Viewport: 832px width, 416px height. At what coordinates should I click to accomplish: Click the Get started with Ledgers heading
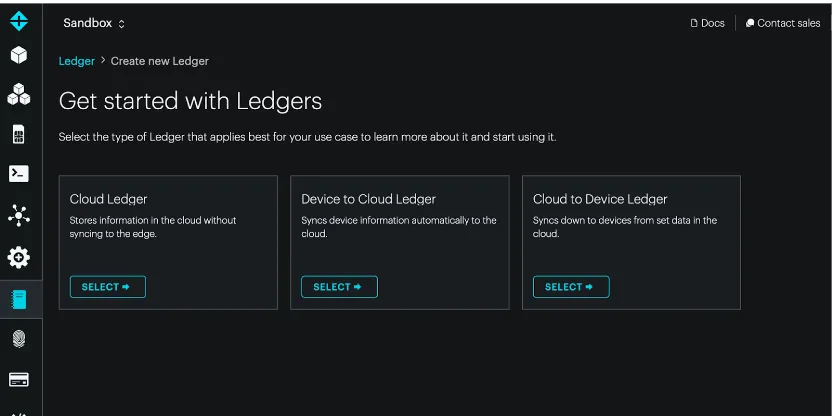(x=190, y=101)
